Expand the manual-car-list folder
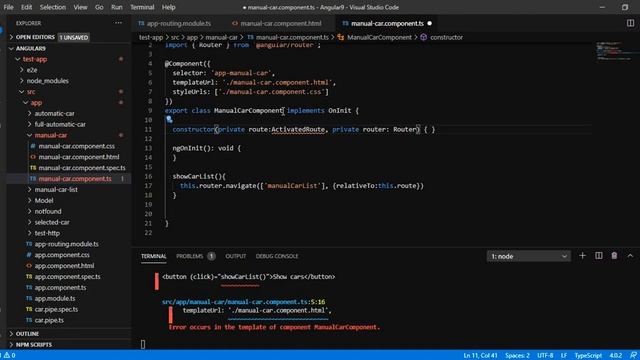The width and height of the screenshot is (640, 360). [x=56, y=190]
